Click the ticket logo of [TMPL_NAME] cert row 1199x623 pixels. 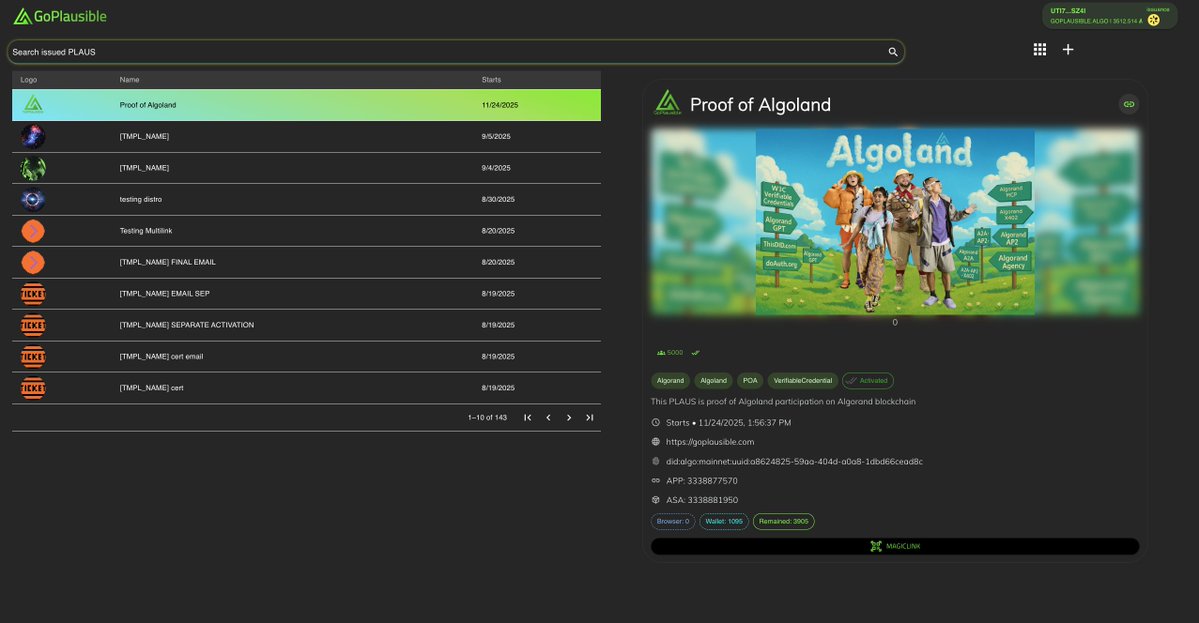33,388
